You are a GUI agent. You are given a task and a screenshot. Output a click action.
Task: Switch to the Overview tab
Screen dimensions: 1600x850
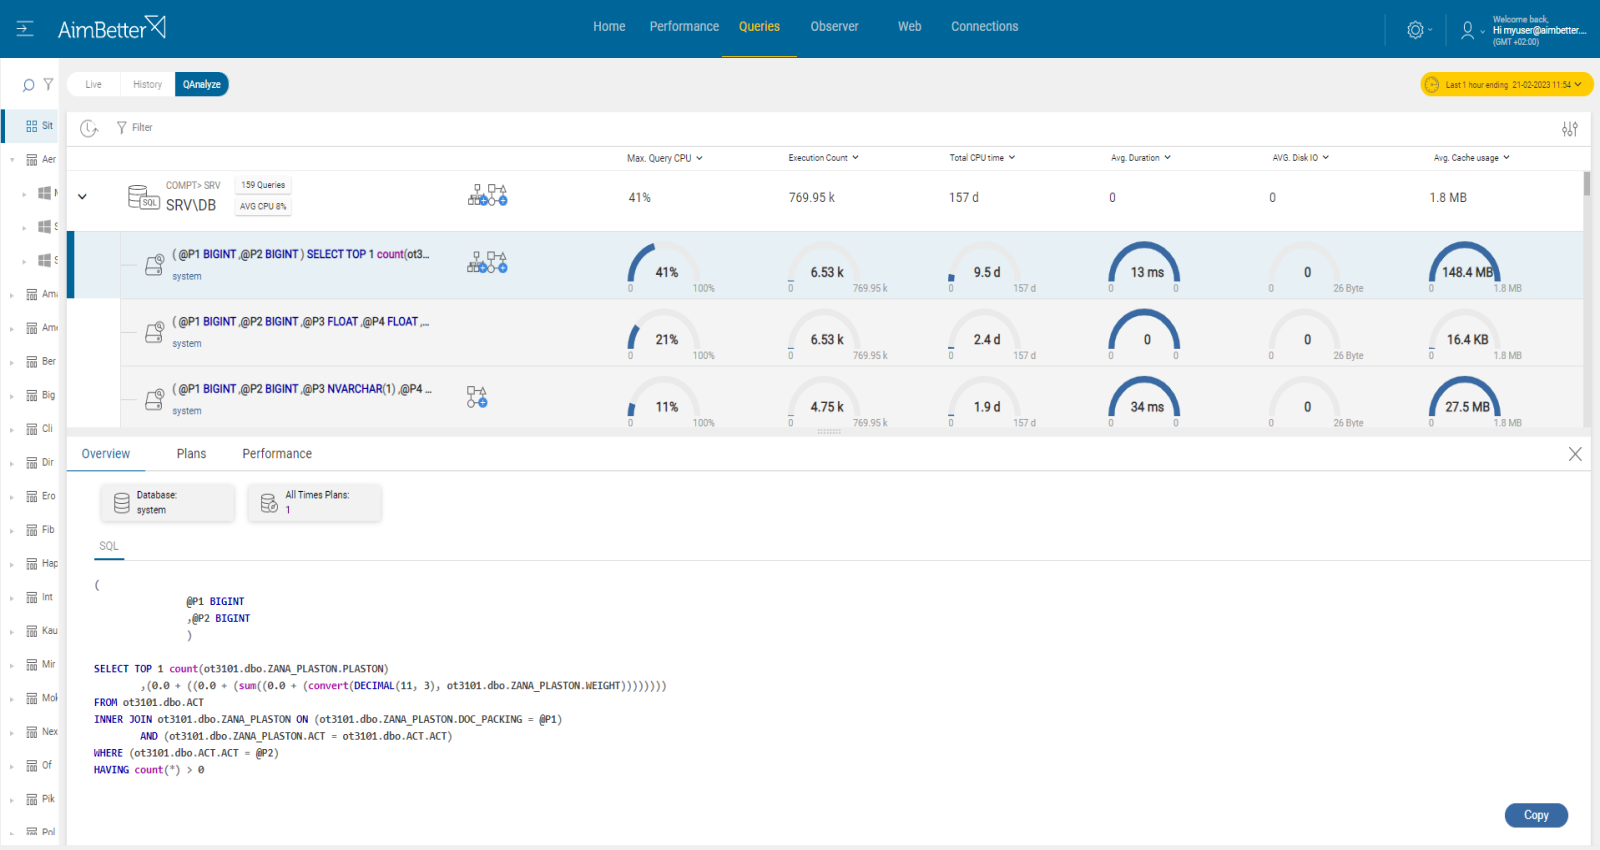tap(106, 454)
